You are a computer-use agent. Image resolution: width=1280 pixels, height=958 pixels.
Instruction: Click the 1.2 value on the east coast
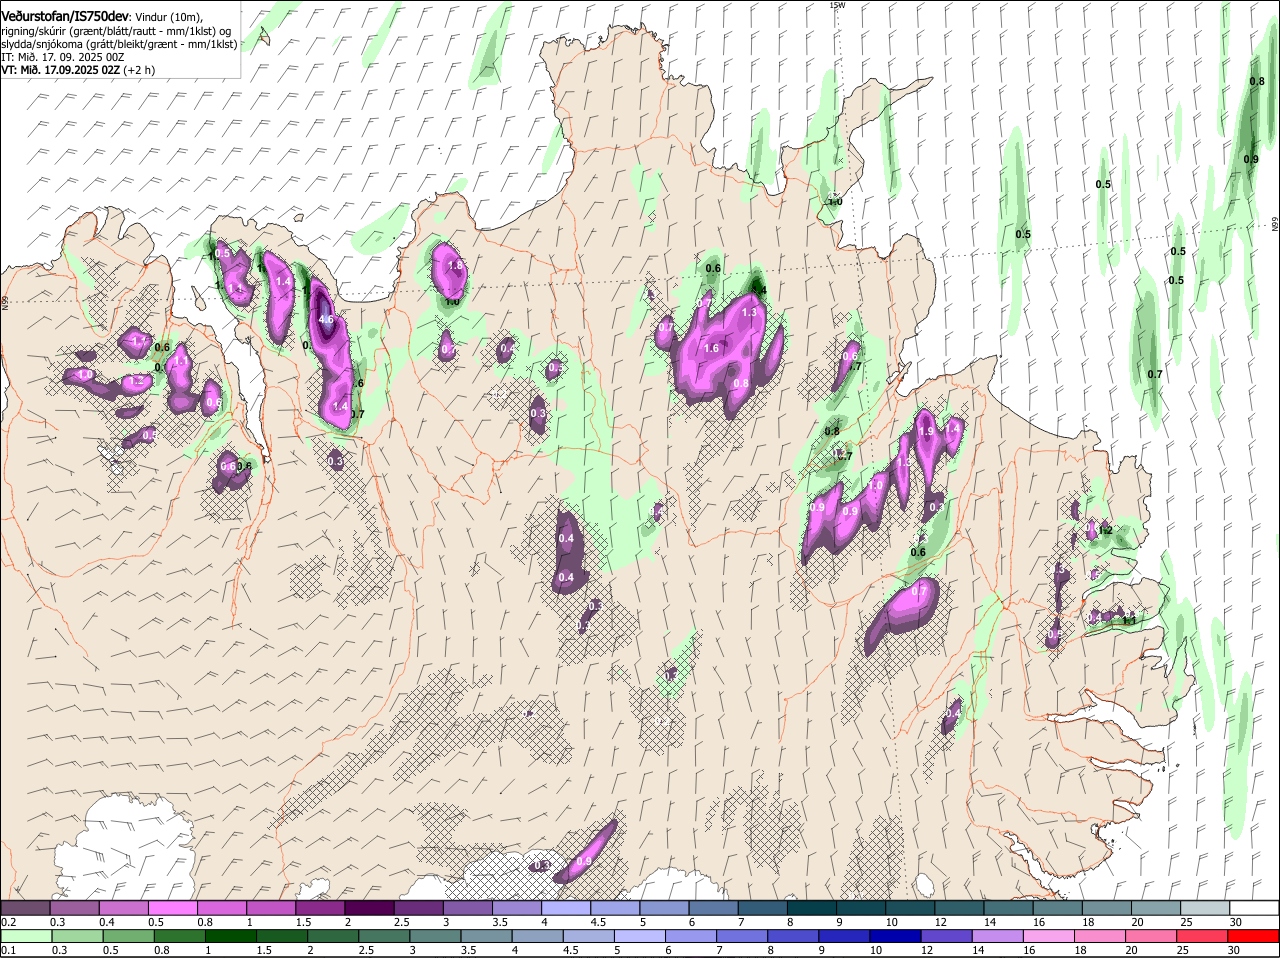click(x=1105, y=530)
